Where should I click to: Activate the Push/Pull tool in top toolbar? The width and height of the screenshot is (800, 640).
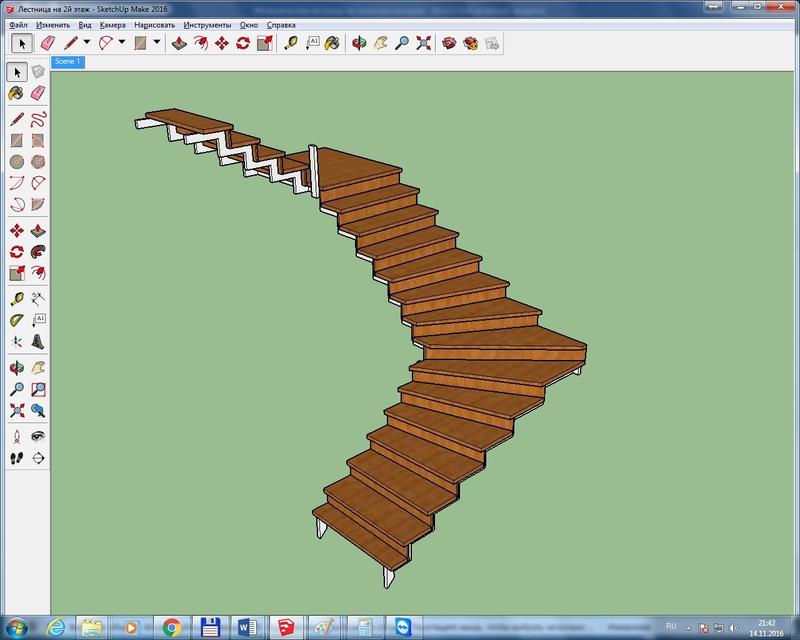(178, 43)
